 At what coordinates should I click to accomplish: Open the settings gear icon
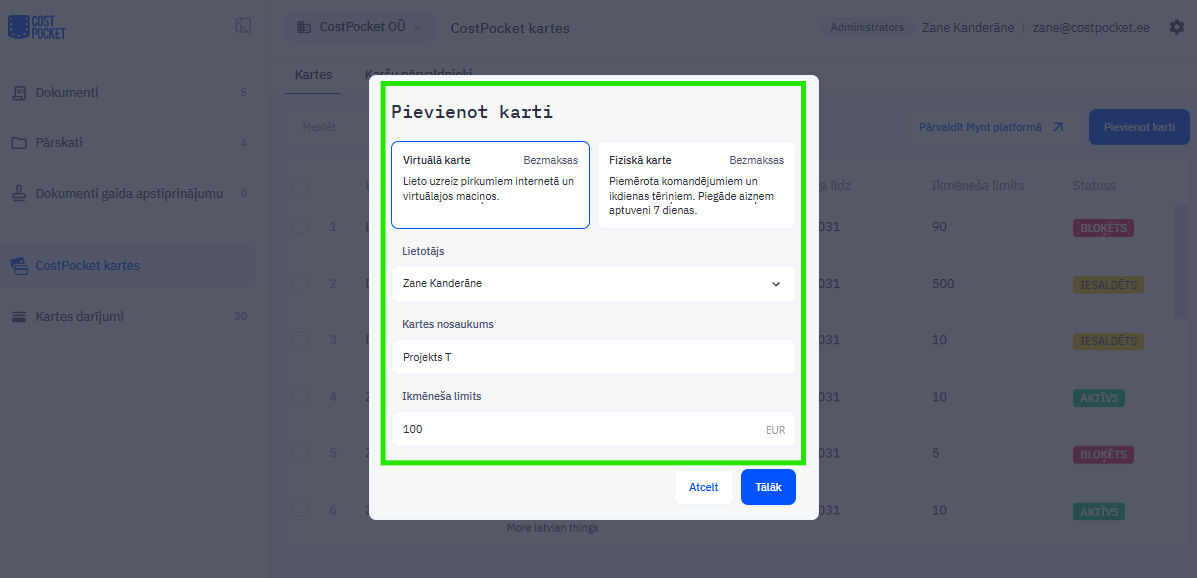tap(1176, 28)
